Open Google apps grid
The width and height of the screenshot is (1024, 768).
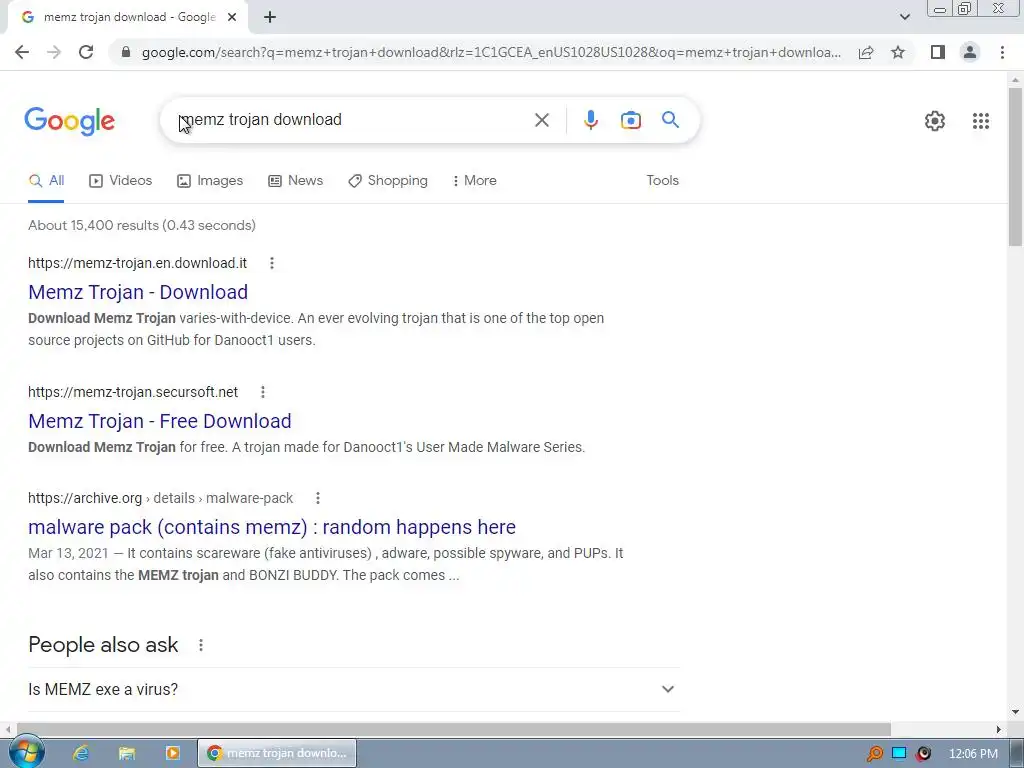[980, 121]
